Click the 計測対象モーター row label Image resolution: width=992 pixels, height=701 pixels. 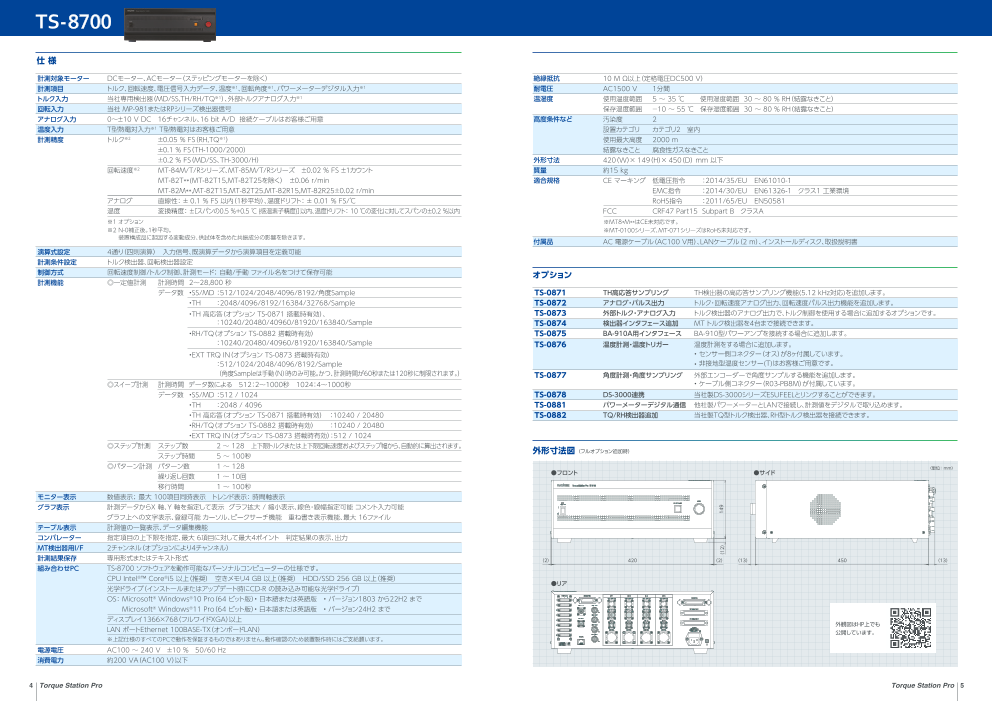coord(64,78)
